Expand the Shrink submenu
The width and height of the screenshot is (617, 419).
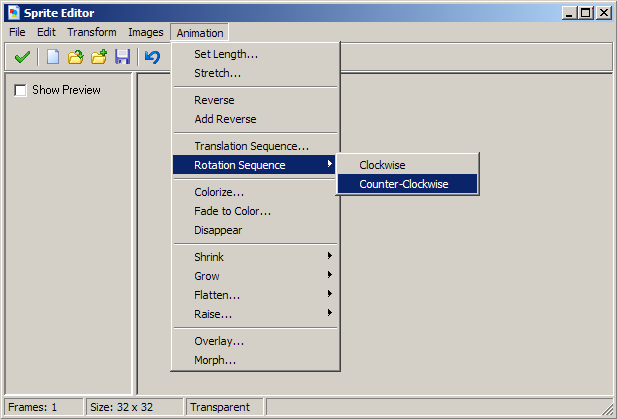point(255,257)
